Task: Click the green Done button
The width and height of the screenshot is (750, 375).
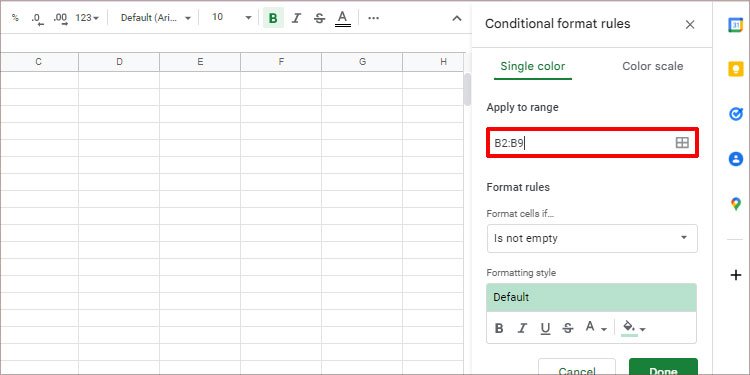Action: (x=663, y=367)
